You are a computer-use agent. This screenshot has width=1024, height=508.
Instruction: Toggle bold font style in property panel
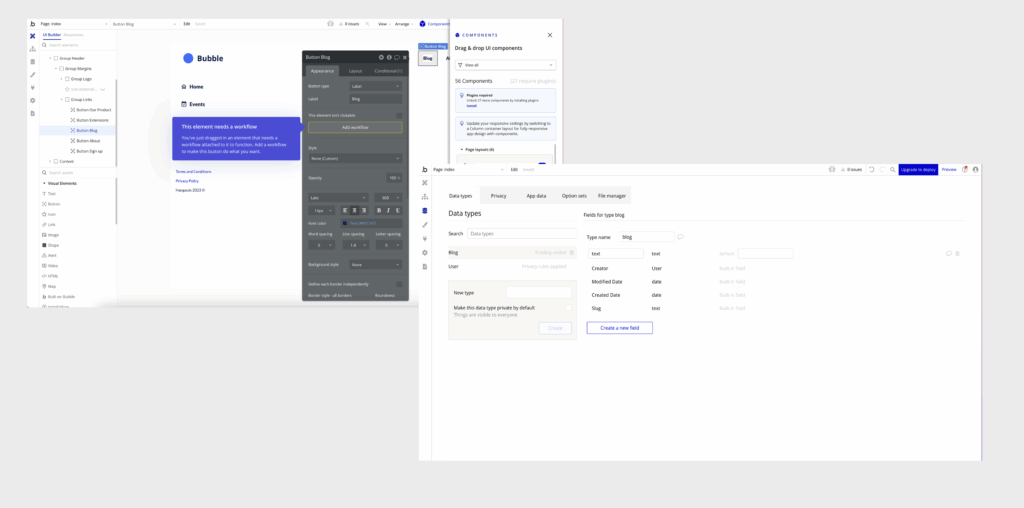[379, 210]
